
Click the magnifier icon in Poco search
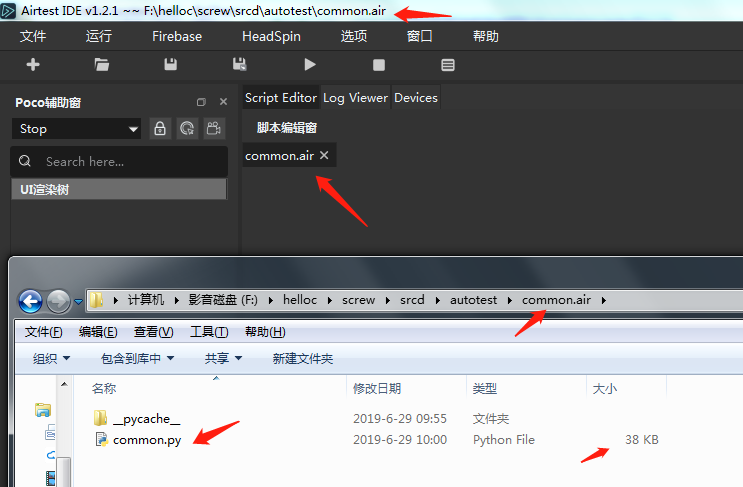tap(25, 161)
